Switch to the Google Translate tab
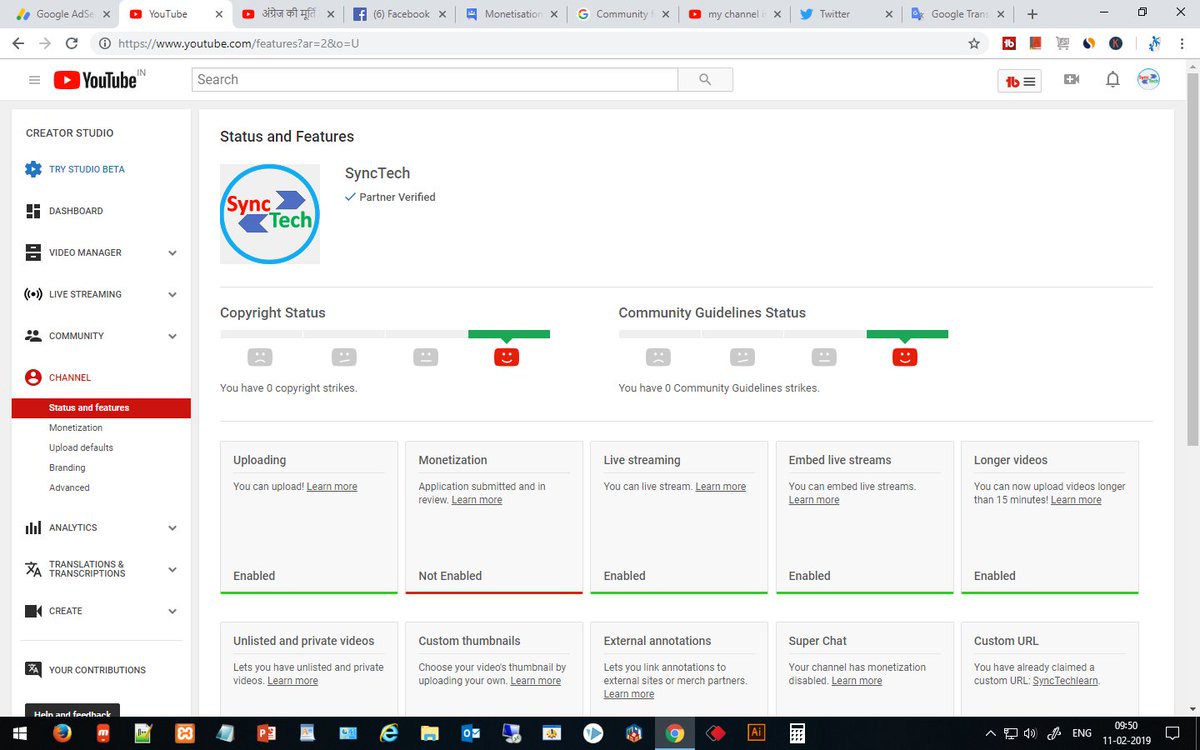Image resolution: width=1200 pixels, height=750 pixels. click(x=958, y=14)
